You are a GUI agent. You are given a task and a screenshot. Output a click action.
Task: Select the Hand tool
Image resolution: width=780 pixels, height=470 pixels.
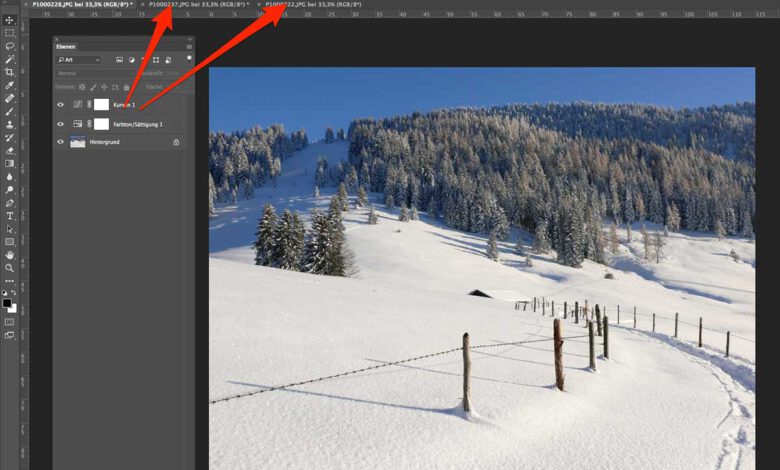(9, 255)
